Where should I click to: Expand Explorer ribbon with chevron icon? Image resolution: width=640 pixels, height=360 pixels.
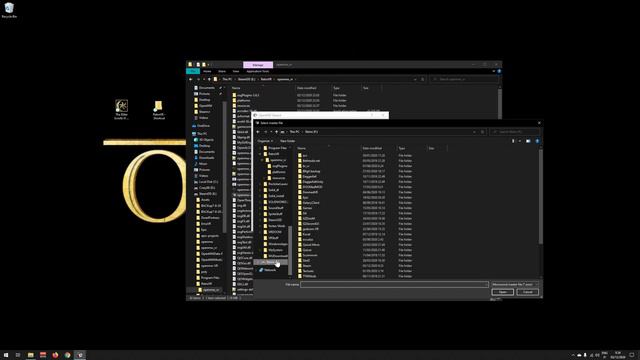(493, 71)
